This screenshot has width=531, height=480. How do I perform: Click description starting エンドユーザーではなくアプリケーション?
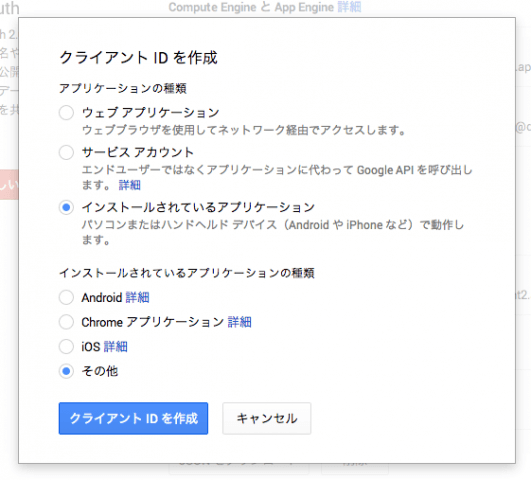click(x=277, y=177)
